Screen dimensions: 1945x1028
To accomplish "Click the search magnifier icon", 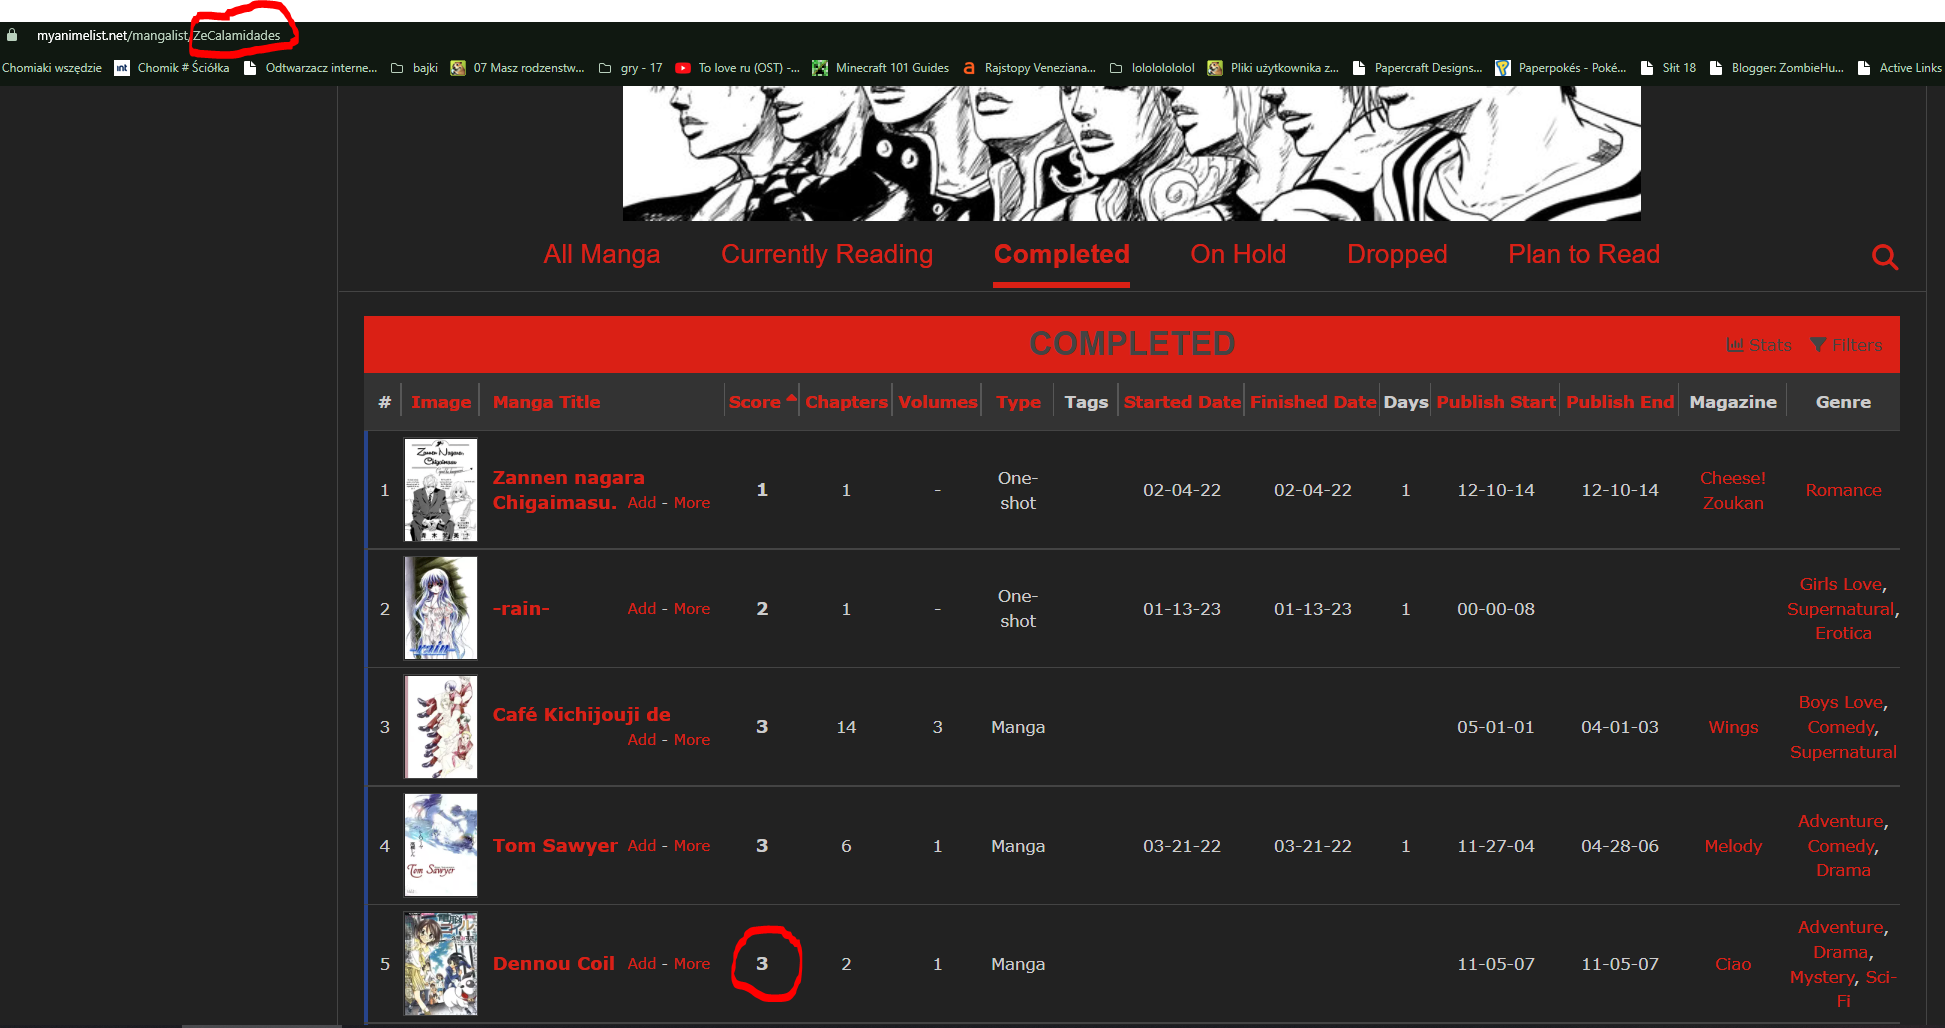I will tap(1885, 257).
